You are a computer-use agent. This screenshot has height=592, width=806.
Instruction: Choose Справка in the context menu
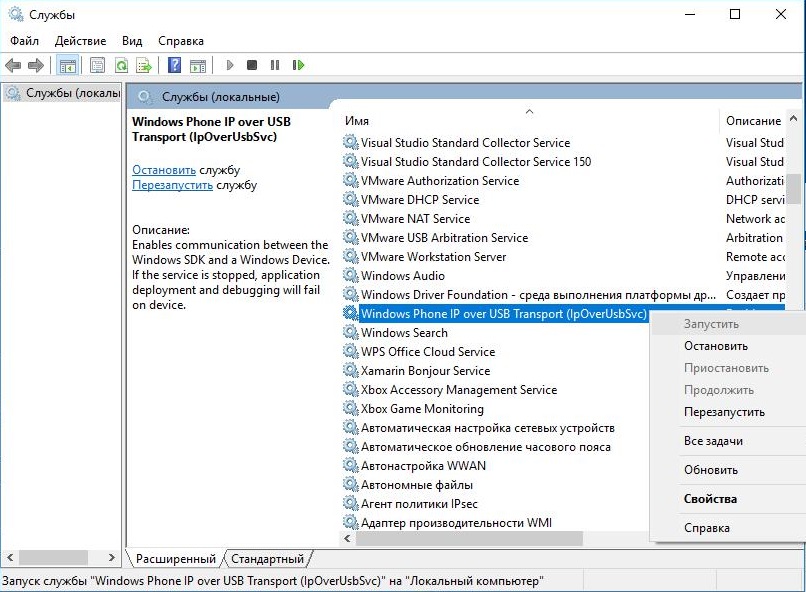click(707, 528)
